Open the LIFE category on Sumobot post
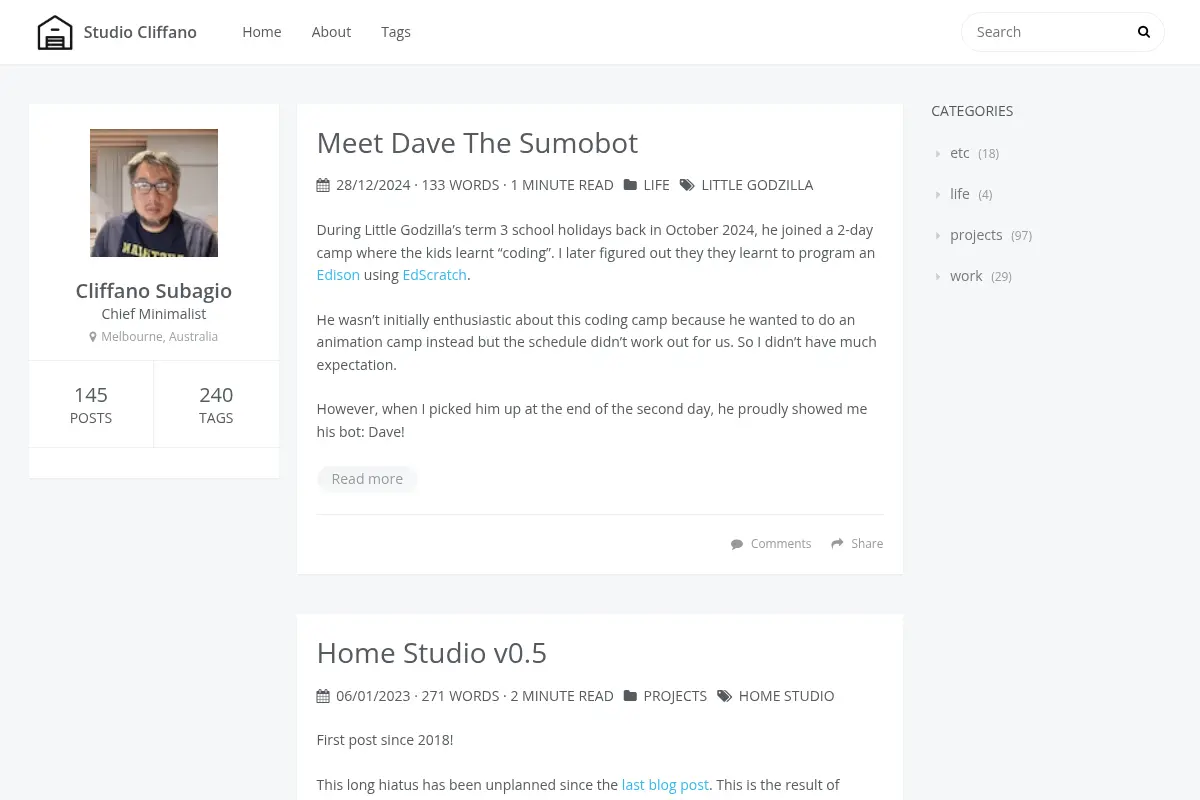 coord(657,185)
